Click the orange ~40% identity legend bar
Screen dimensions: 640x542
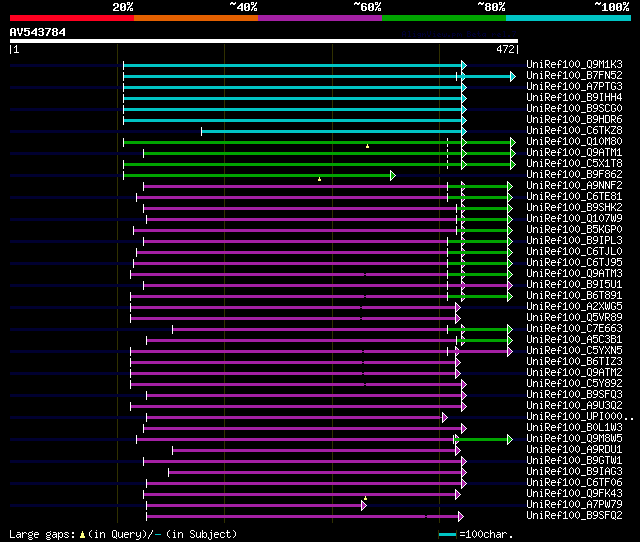point(196,18)
